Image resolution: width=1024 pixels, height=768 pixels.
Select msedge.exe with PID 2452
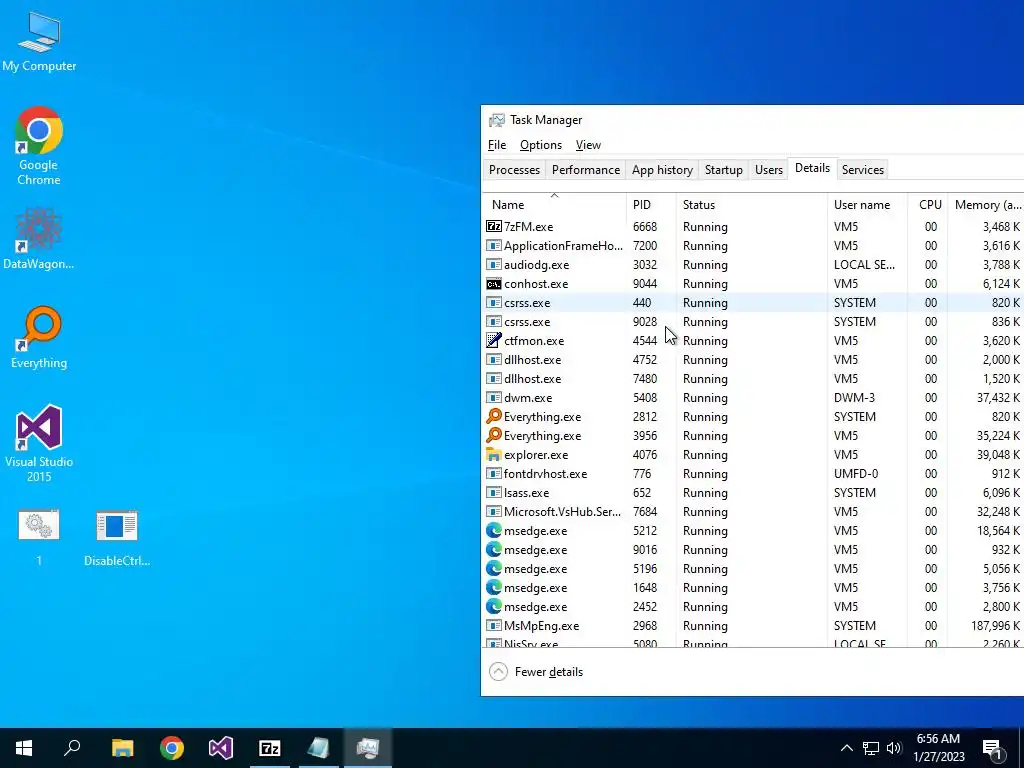point(754,606)
